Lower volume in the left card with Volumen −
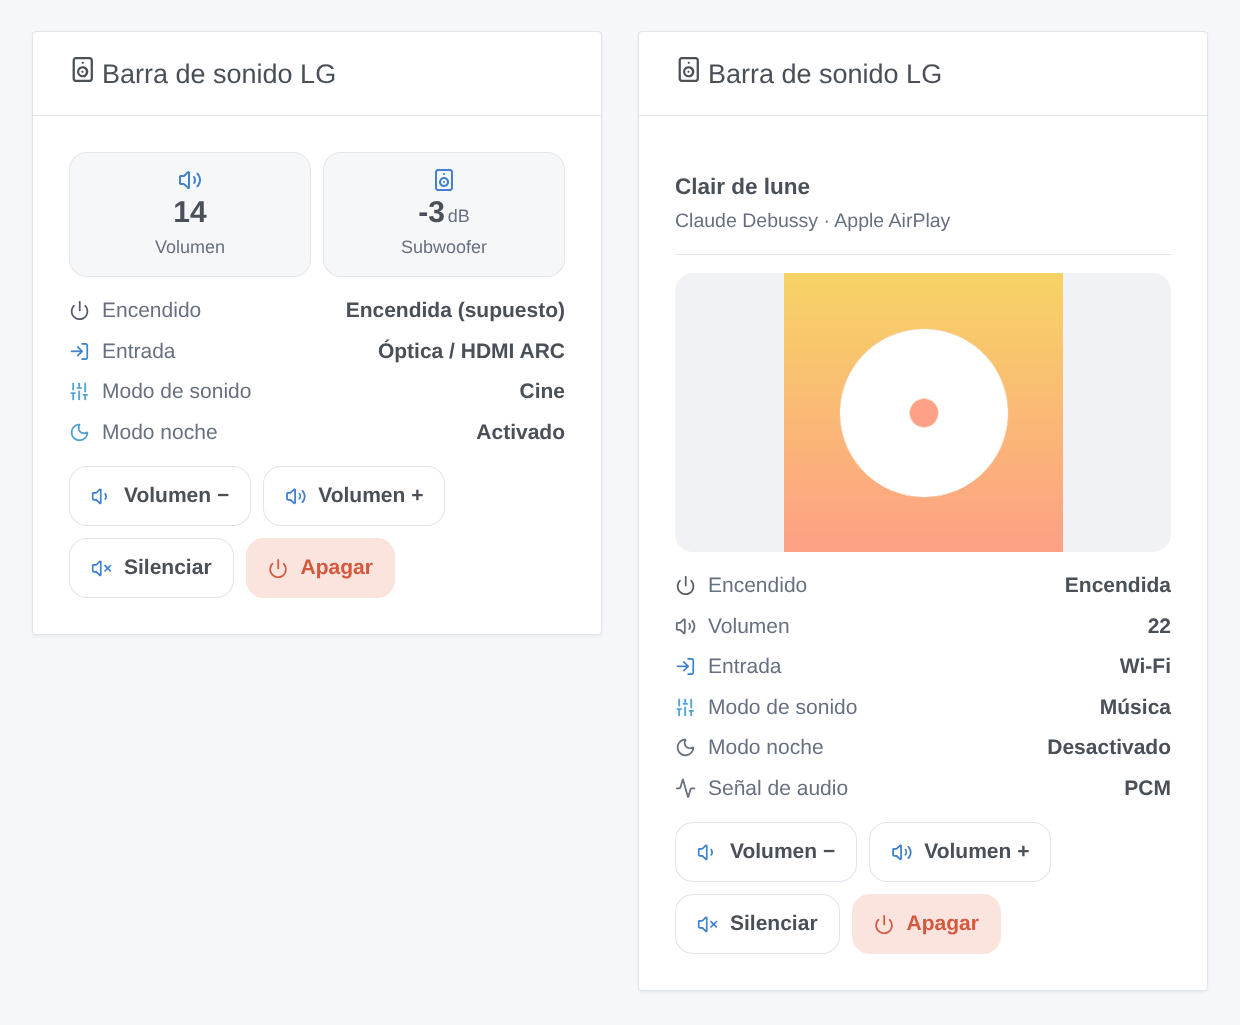Image resolution: width=1240 pixels, height=1025 pixels. click(x=160, y=496)
